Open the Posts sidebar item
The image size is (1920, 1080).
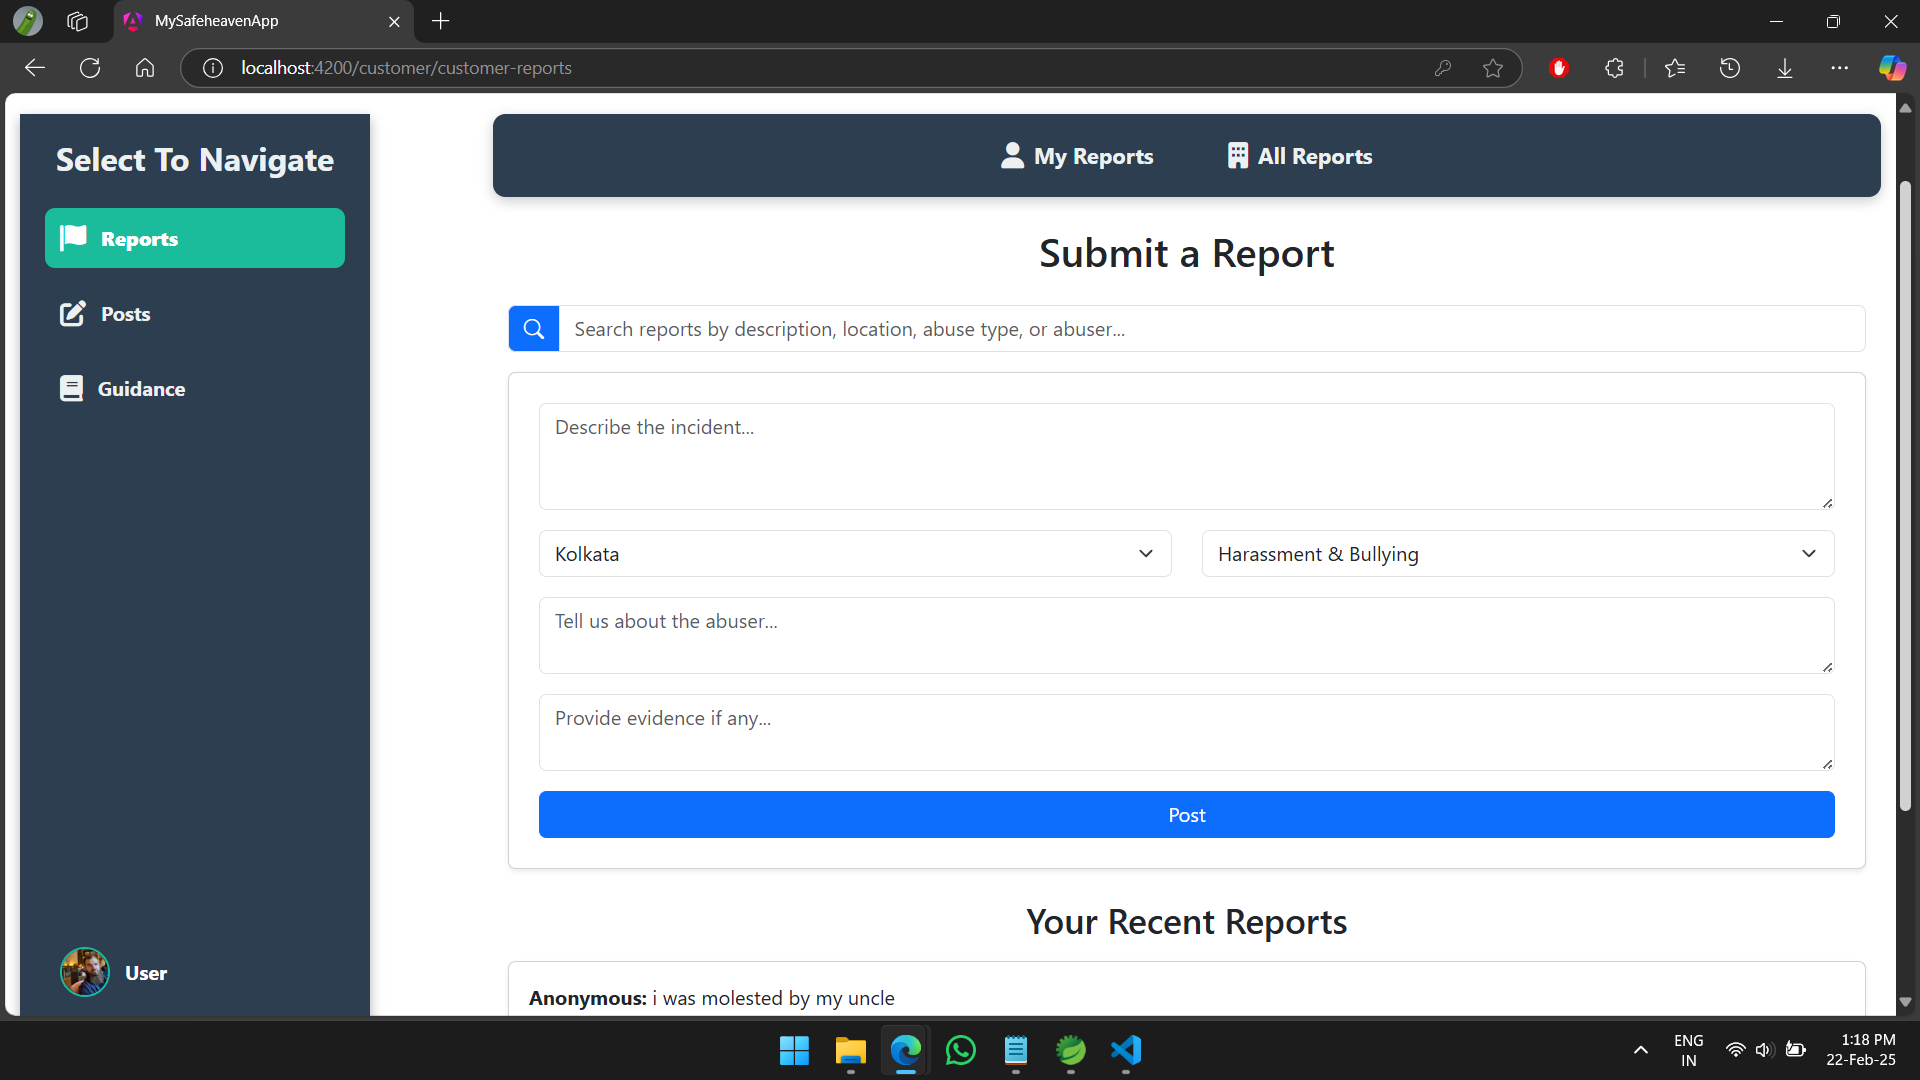click(x=125, y=314)
